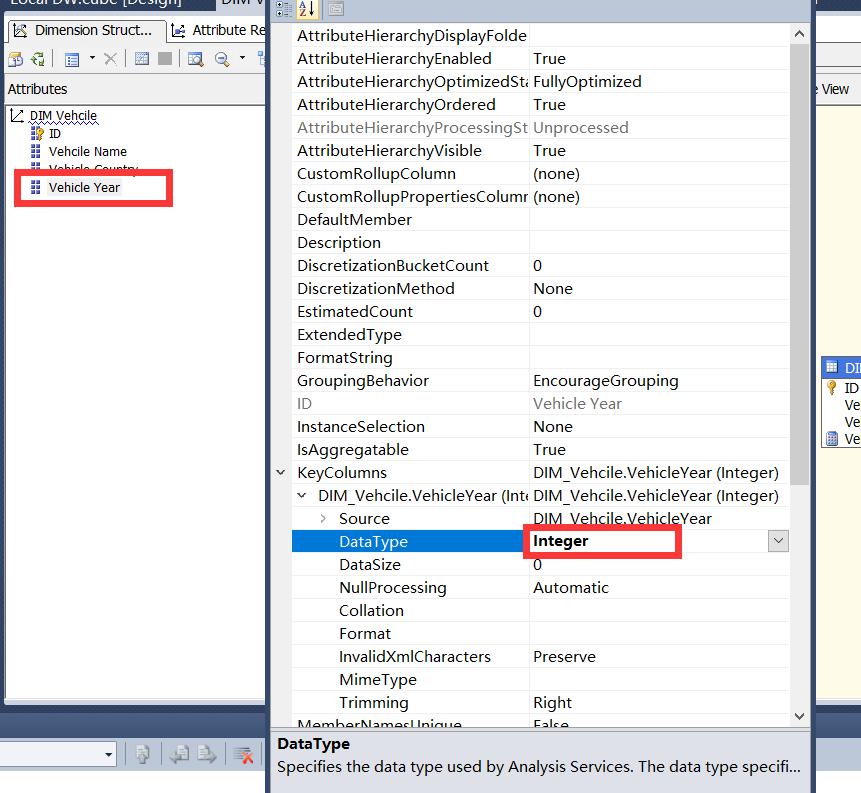Select the Vehicle Year attribute
Image resolution: width=861 pixels, height=793 pixels.
click(x=84, y=187)
